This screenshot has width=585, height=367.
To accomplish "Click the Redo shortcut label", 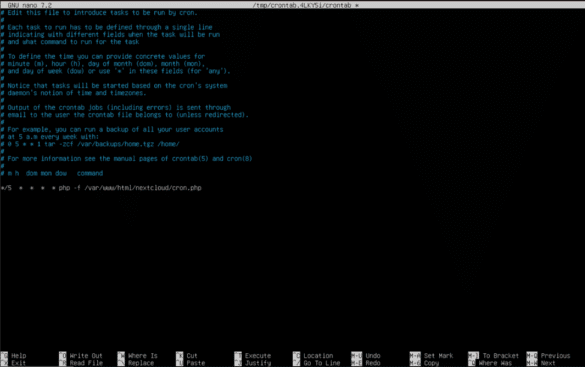I will [x=373, y=363].
